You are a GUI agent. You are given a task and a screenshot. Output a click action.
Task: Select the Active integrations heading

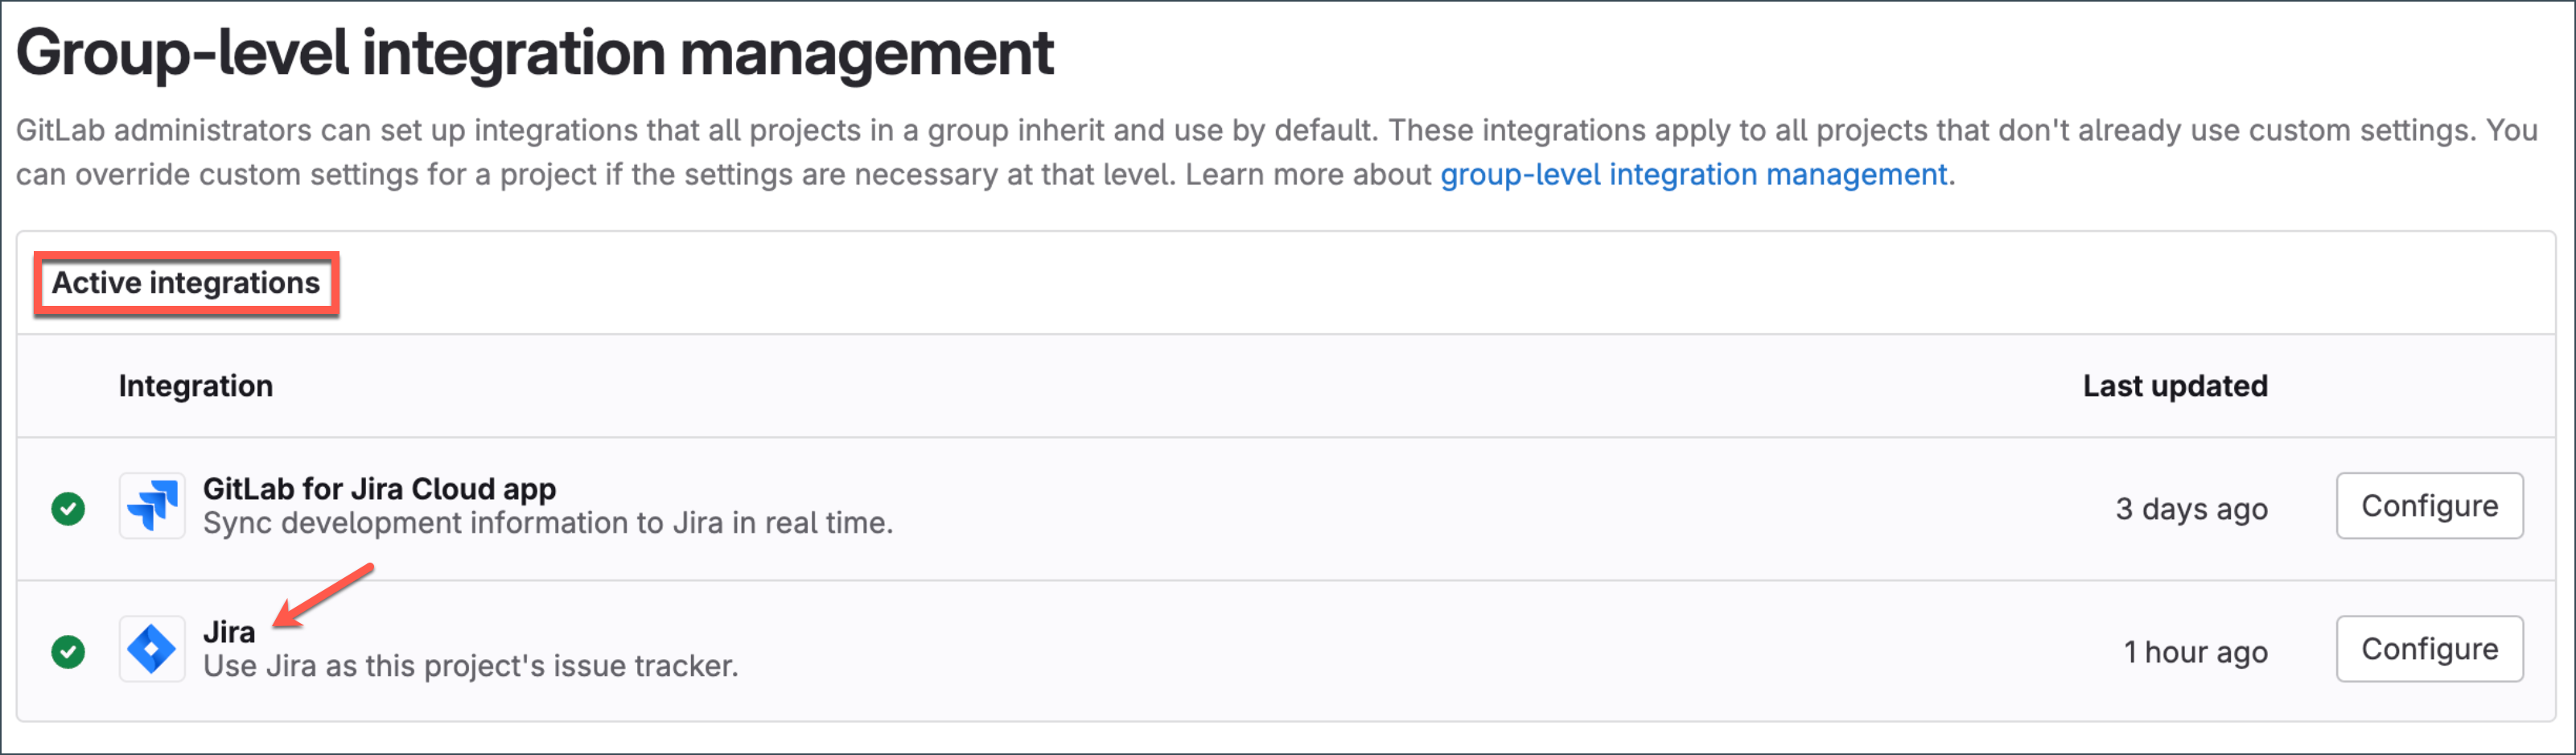186,283
